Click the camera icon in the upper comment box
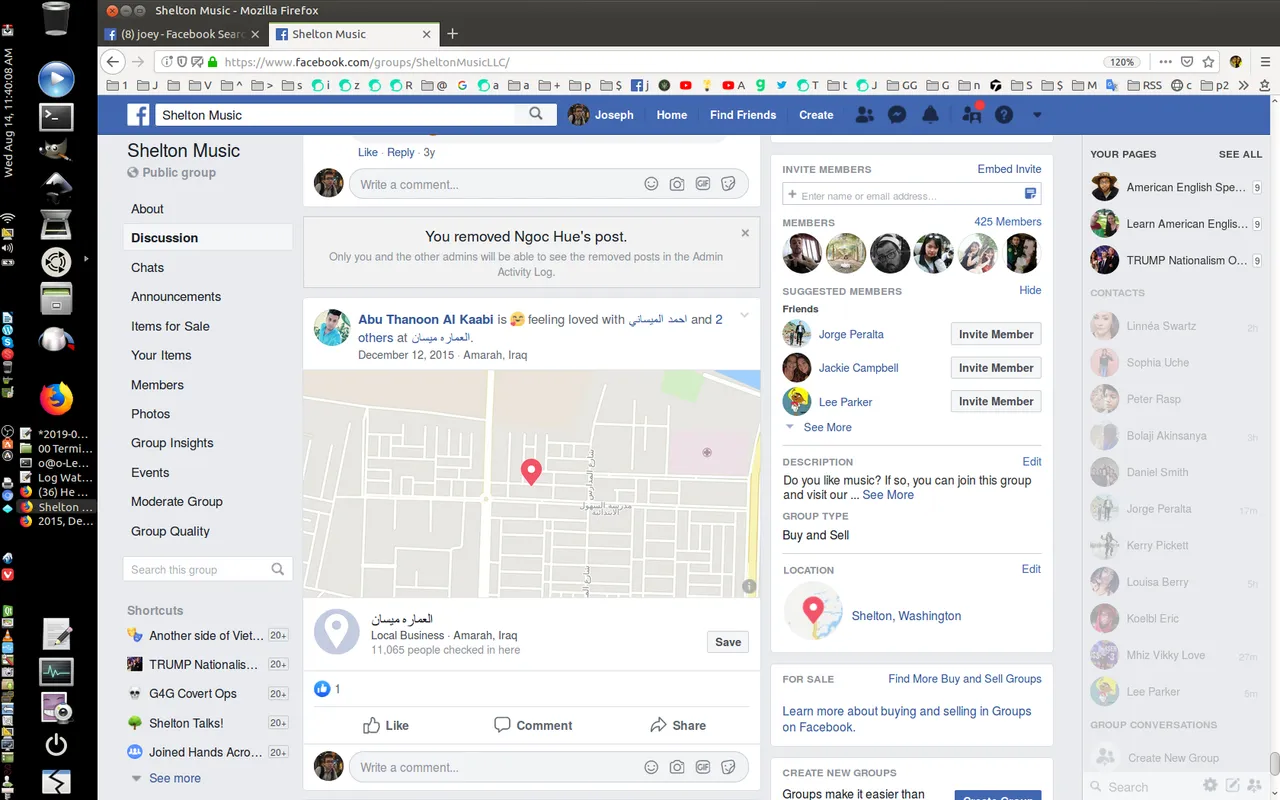This screenshot has width=1280, height=800. click(x=677, y=184)
